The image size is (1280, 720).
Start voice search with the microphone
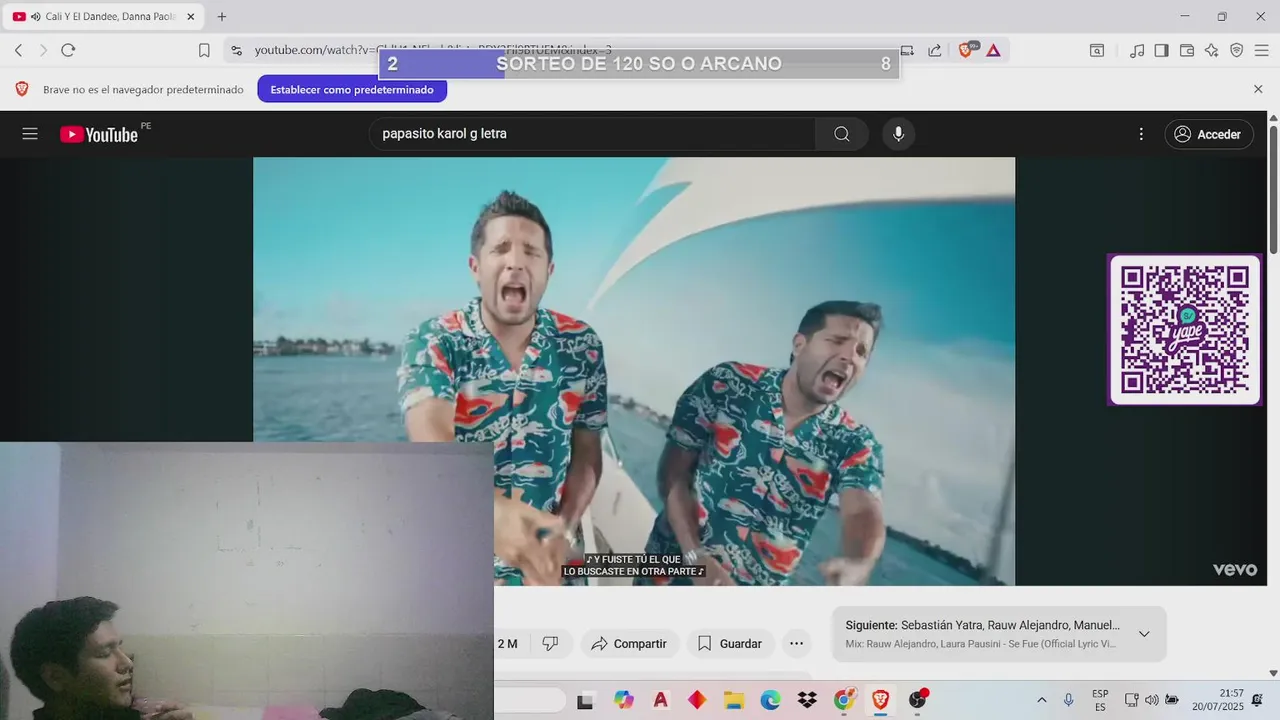coord(898,134)
